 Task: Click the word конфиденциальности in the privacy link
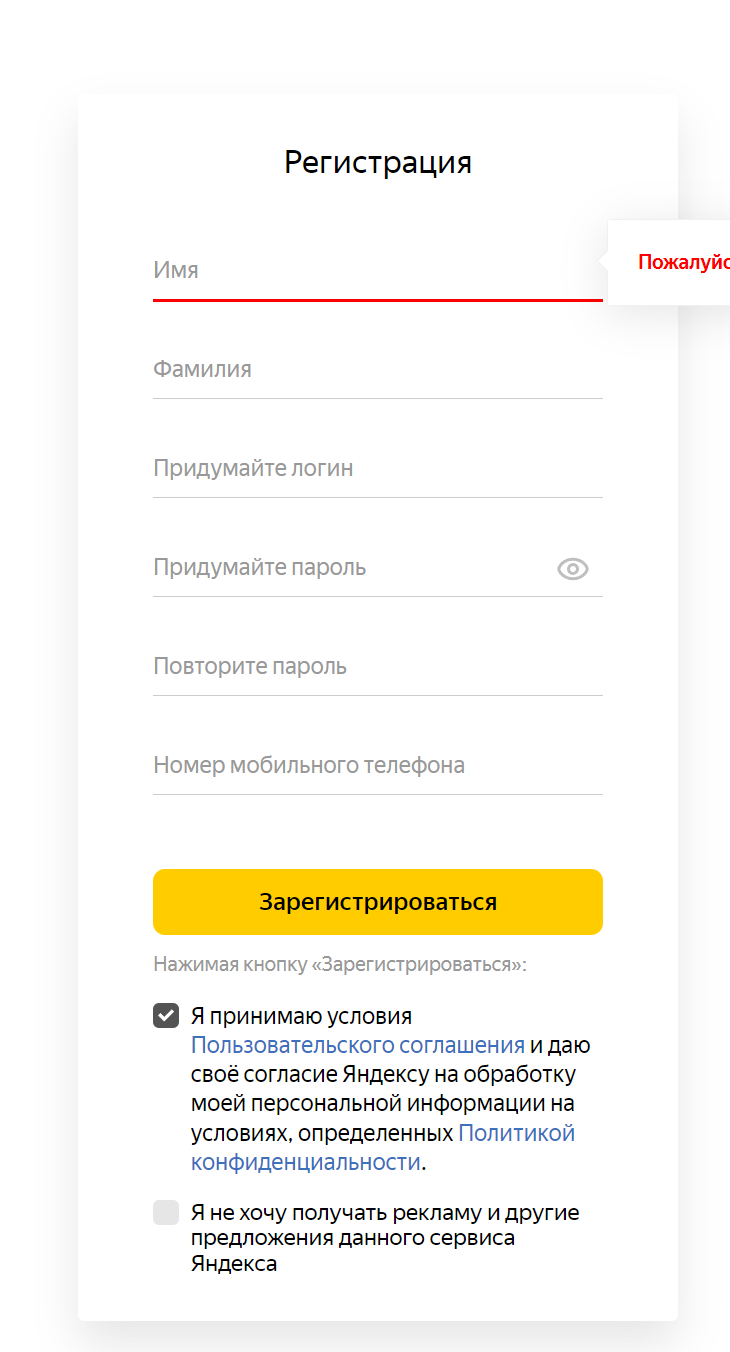click(x=305, y=1162)
